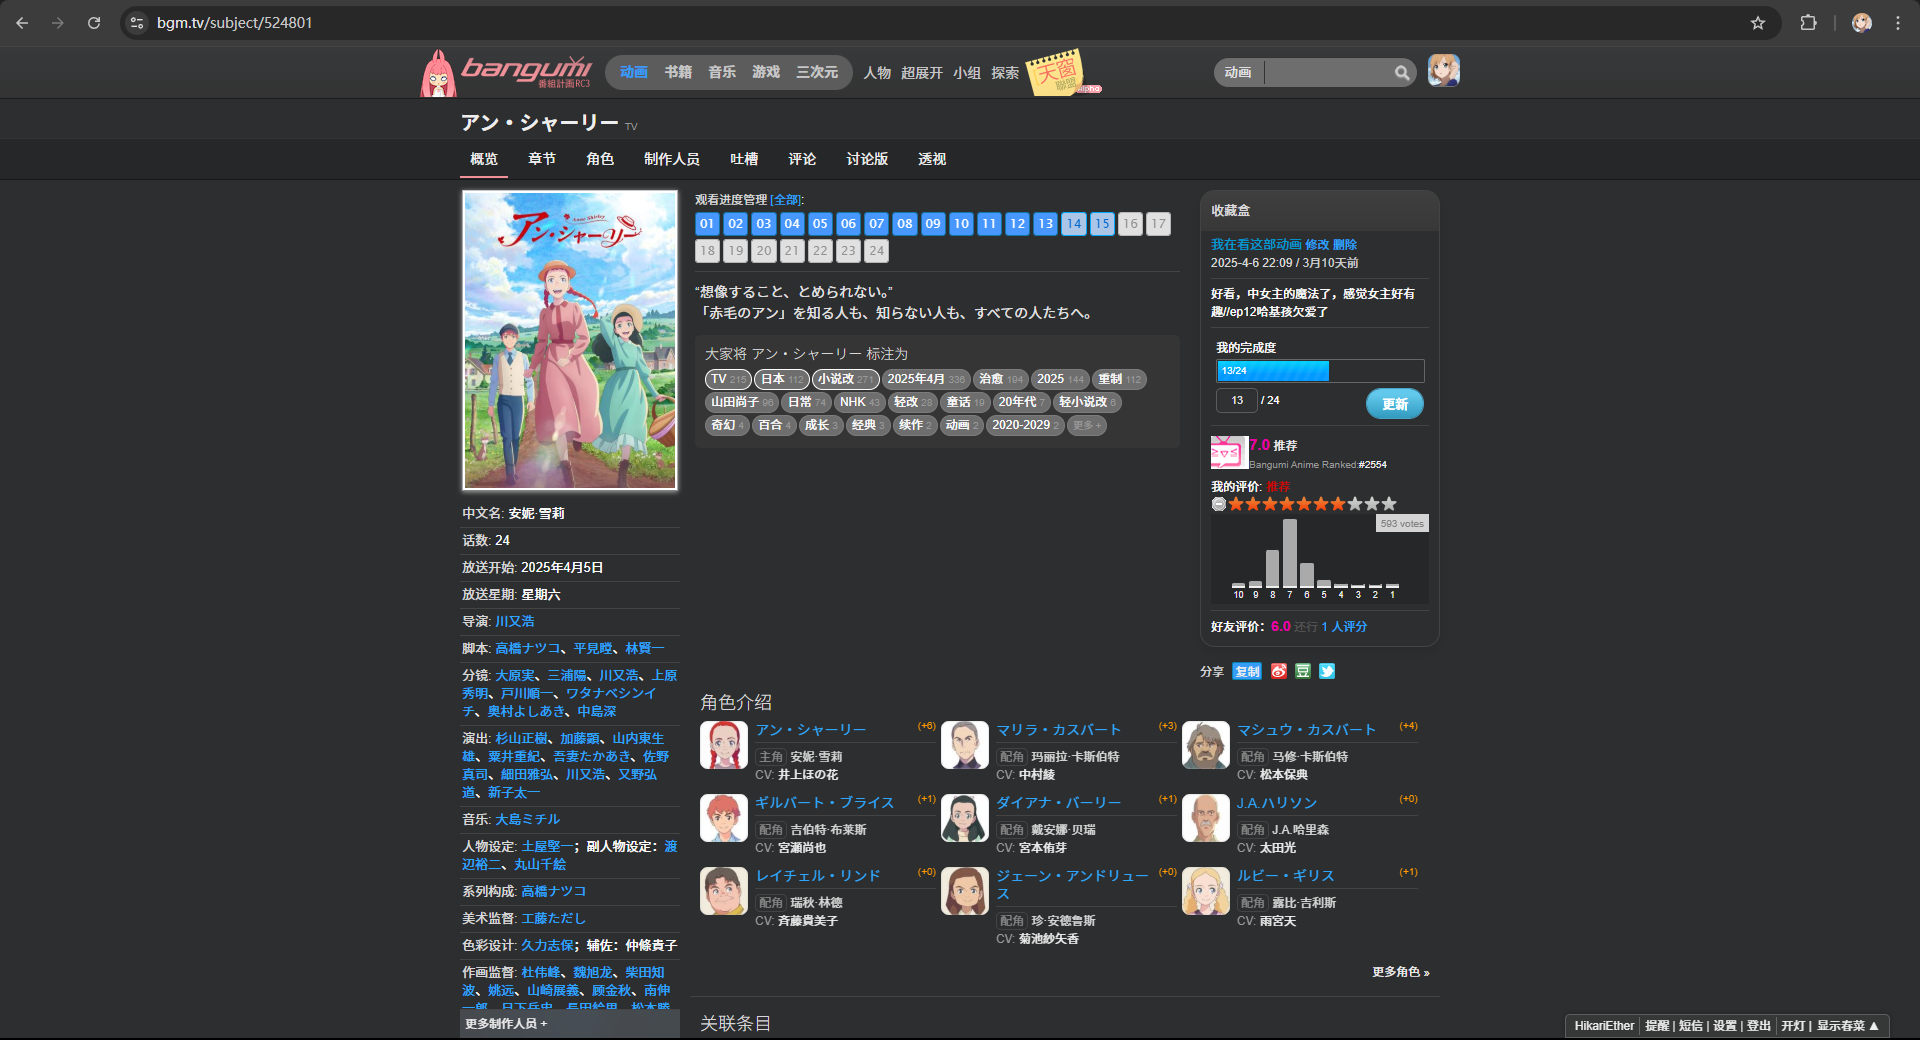Switch to the 透视 tab
The height and width of the screenshot is (1040, 1920).
[x=932, y=159]
